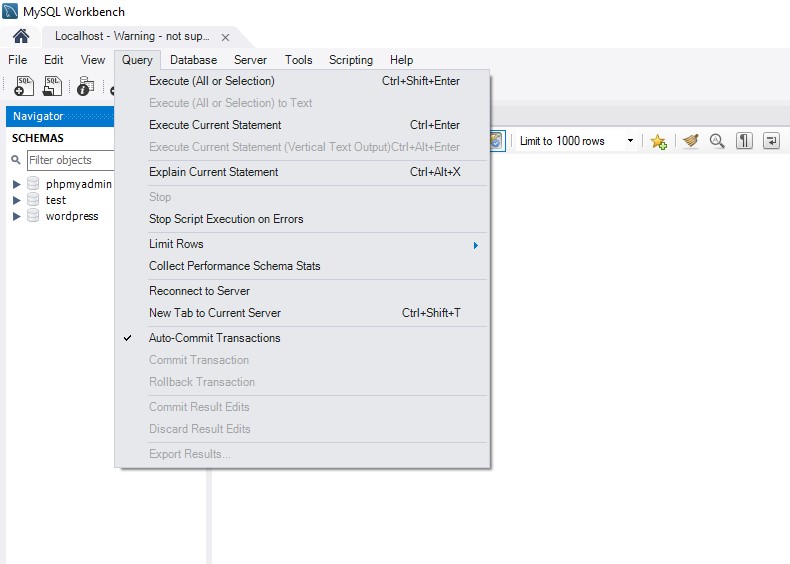Add query to snippets star icon
Image resolution: width=790 pixels, height=564 pixels.
pos(658,141)
